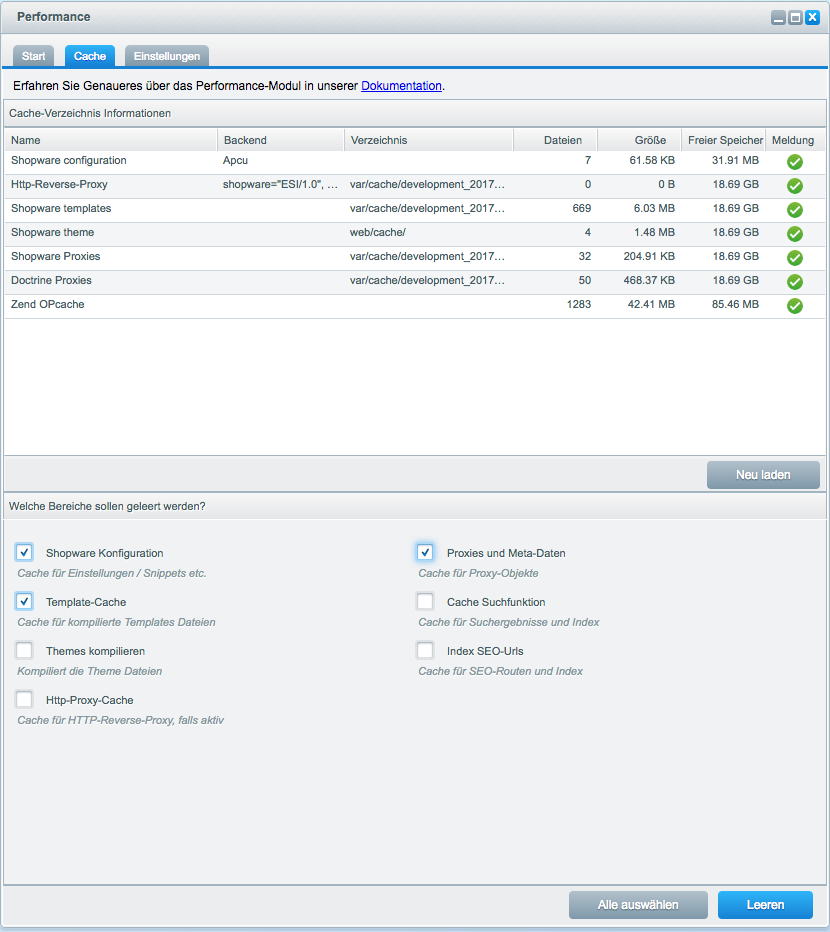Image resolution: width=830 pixels, height=932 pixels.
Task: Sort by Freier Speicher column header
Action: pyautogui.click(x=725, y=140)
